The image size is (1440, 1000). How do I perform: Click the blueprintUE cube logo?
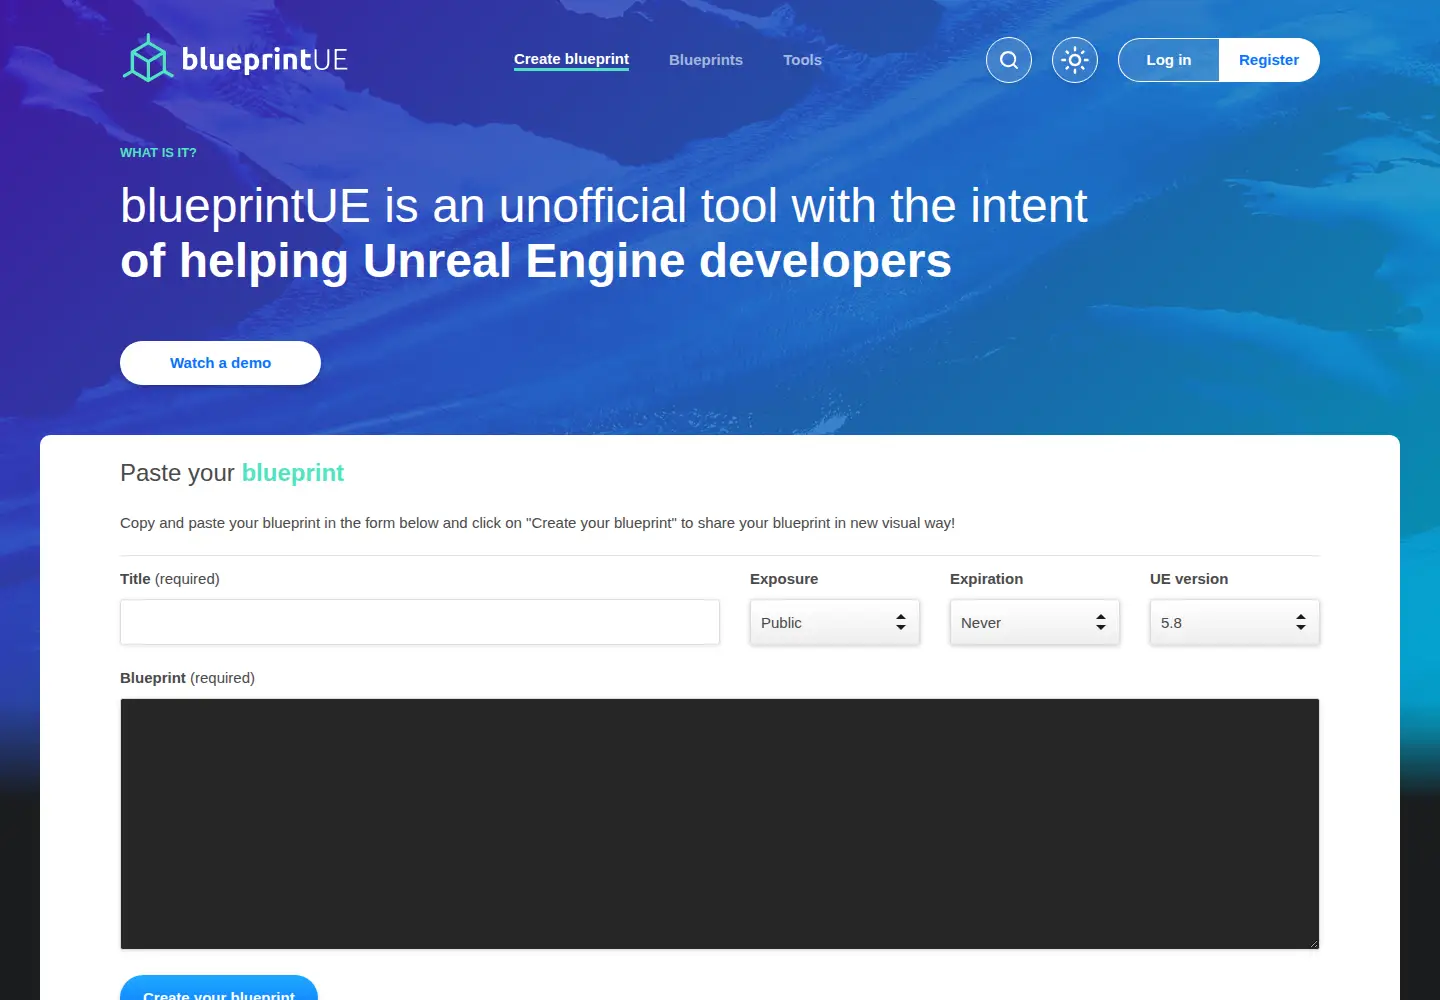click(x=148, y=59)
